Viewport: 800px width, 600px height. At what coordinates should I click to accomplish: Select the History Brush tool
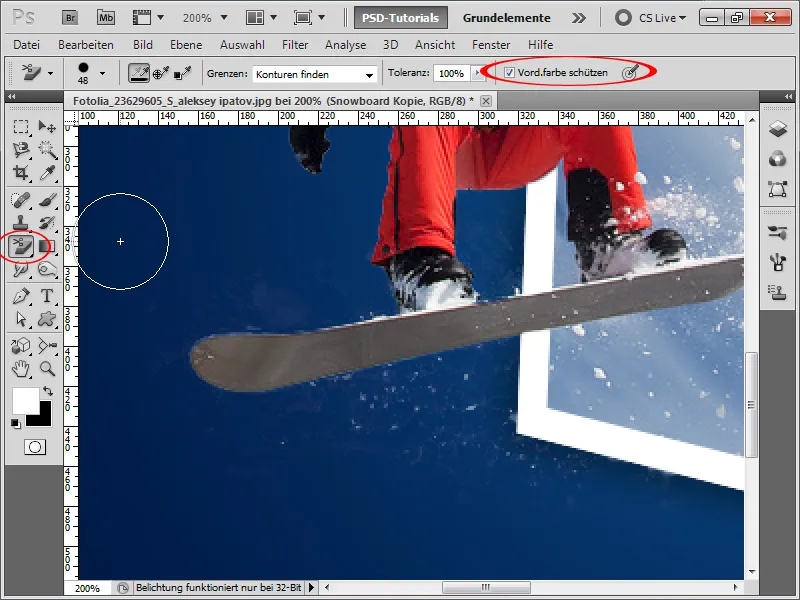coord(47,223)
